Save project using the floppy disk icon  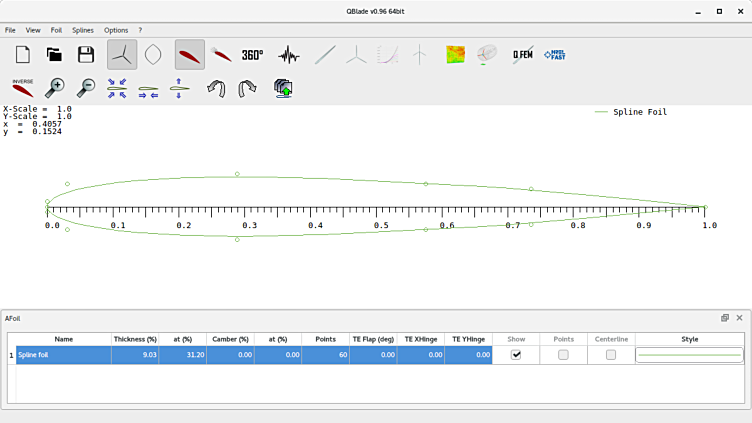pos(86,55)
